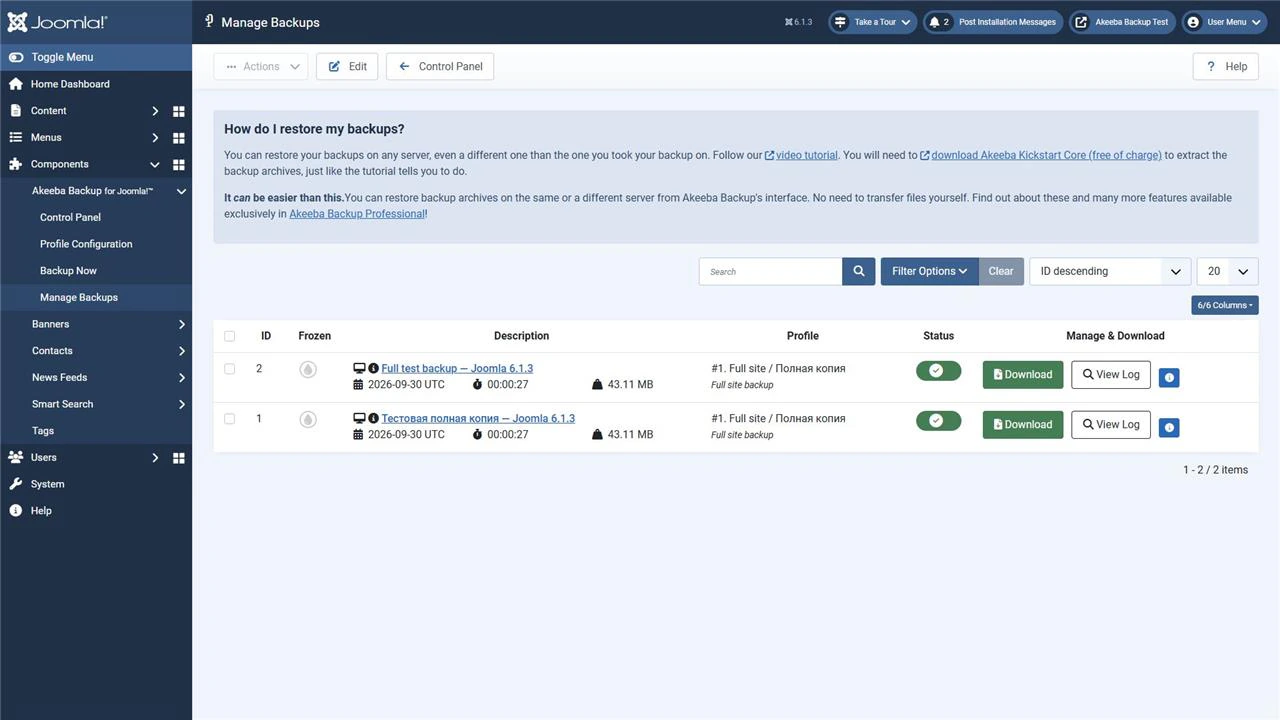This screenshot has width=1280, height=720.
Task: Click the Joomla version 6.1.3 indicator
Action: [798, 22]
